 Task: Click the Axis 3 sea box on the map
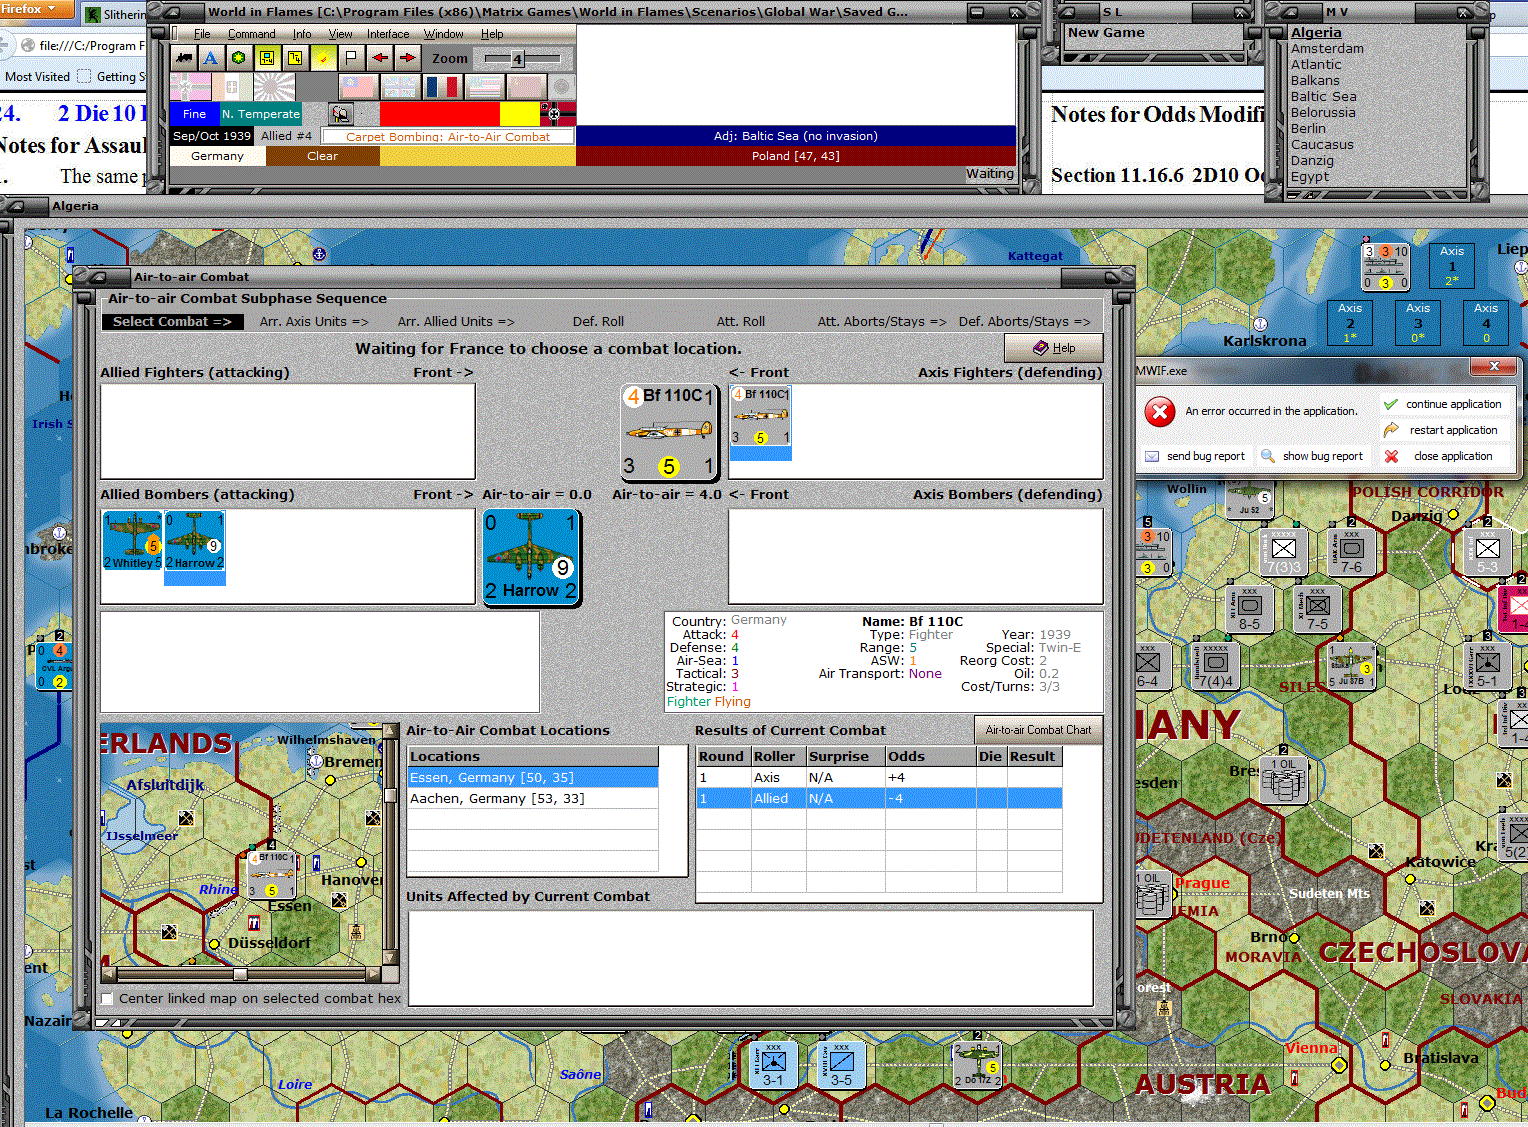tap(1419, 323)
